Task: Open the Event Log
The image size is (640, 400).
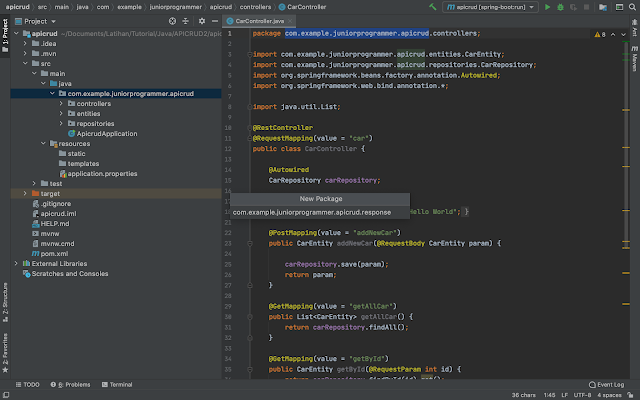Action: (x=607, y=384)
